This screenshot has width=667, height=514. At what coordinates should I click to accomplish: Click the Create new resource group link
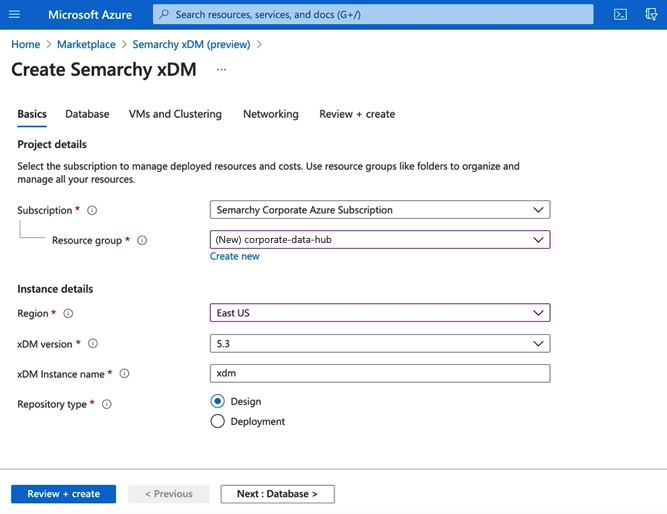(x=234, y=257)
